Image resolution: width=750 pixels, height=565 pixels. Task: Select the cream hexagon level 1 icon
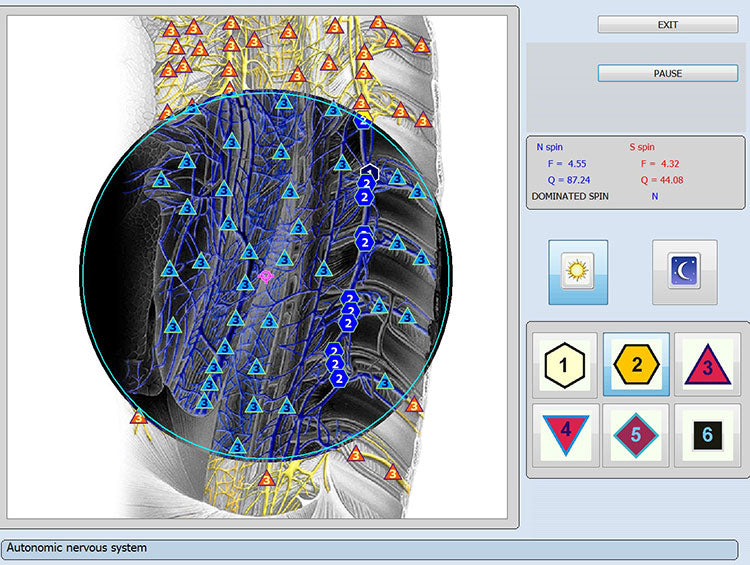564,365
